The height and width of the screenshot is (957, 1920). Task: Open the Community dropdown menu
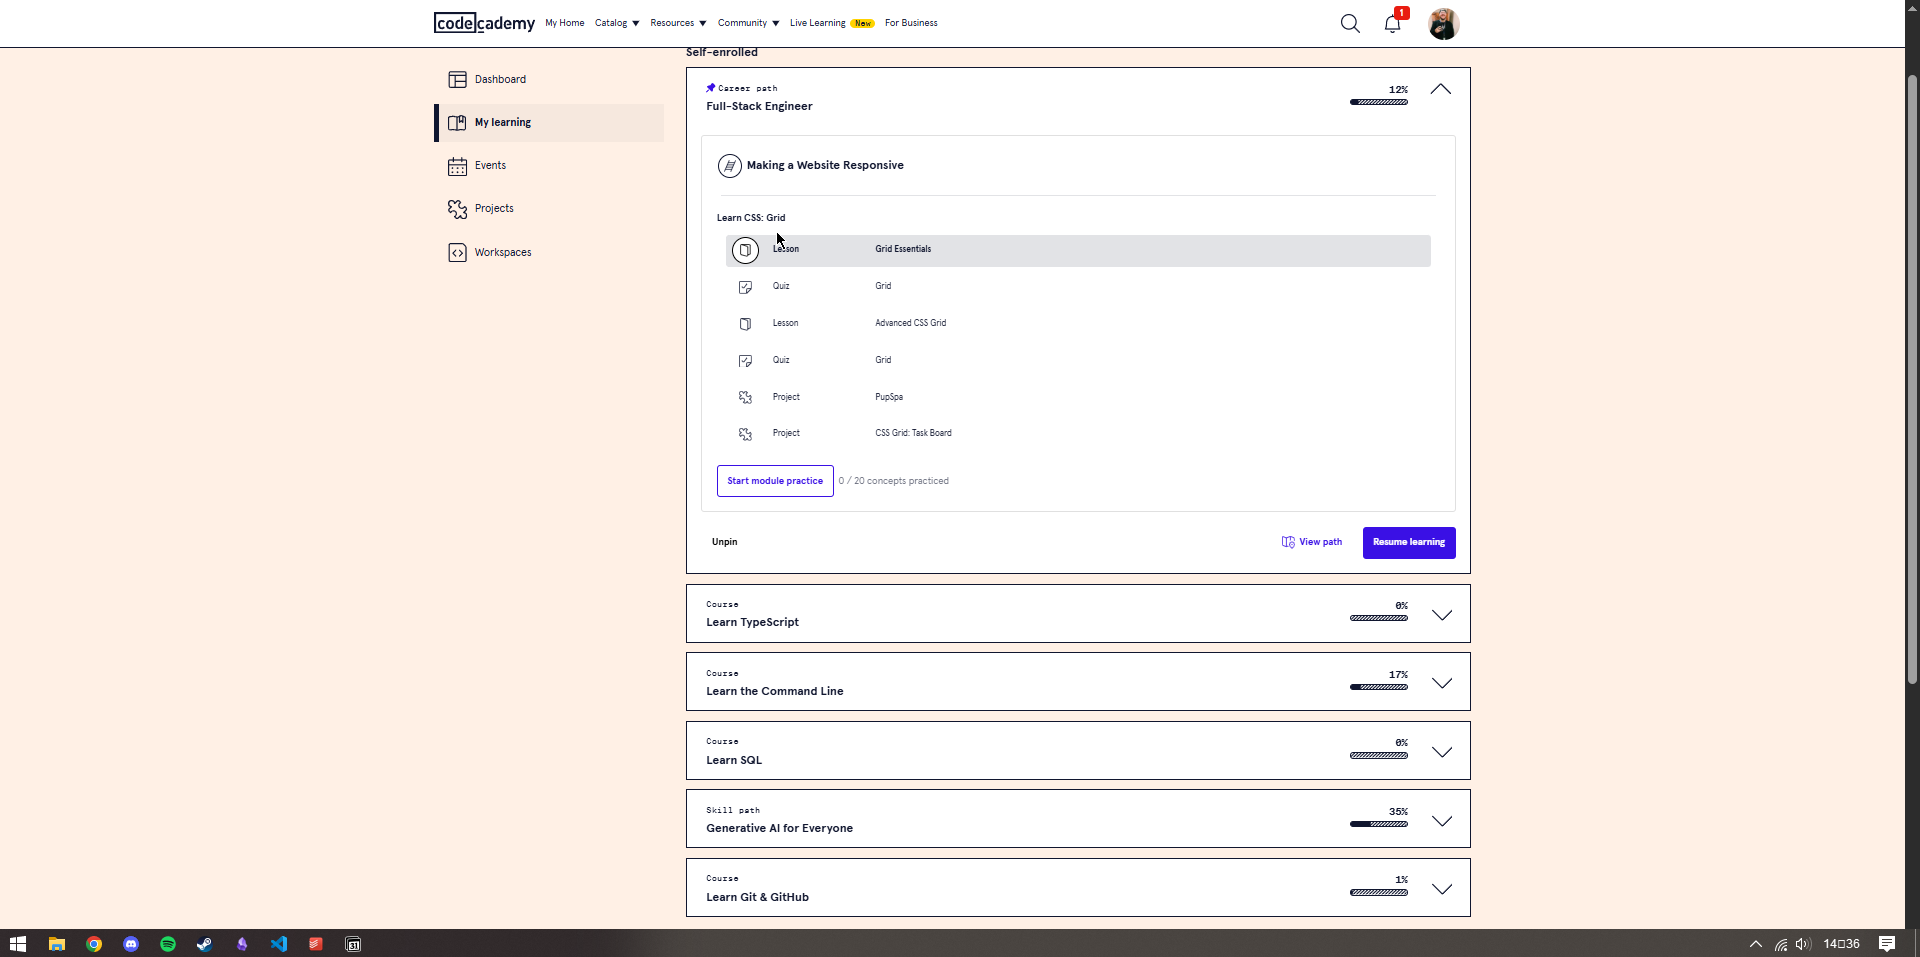[x=748, y=23]
